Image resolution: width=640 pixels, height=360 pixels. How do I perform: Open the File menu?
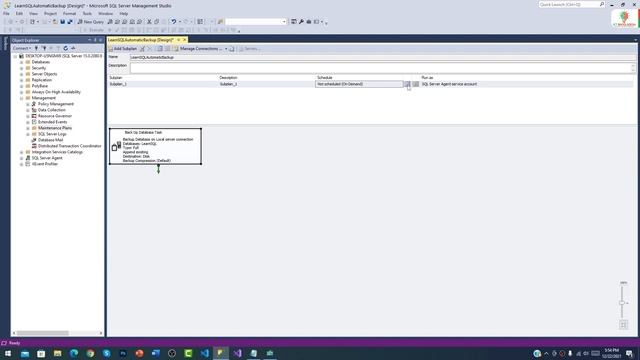(7, 13)
